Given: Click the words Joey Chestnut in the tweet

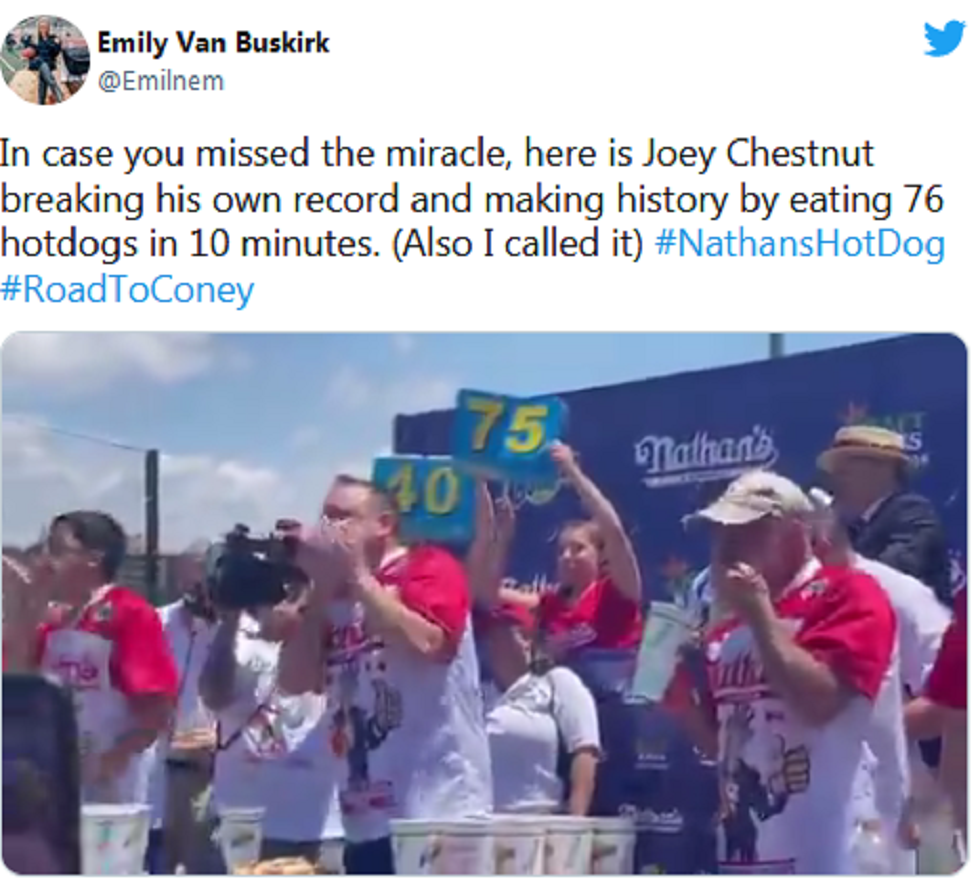Looking at the screenshot, I should pos(758,154).
